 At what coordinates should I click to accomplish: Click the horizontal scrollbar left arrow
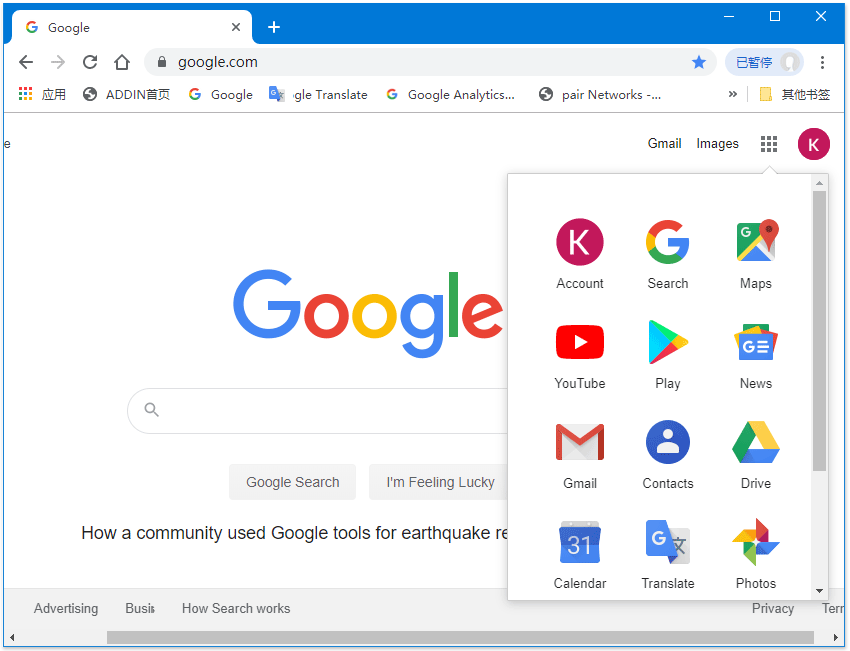(x=12, y=637)
